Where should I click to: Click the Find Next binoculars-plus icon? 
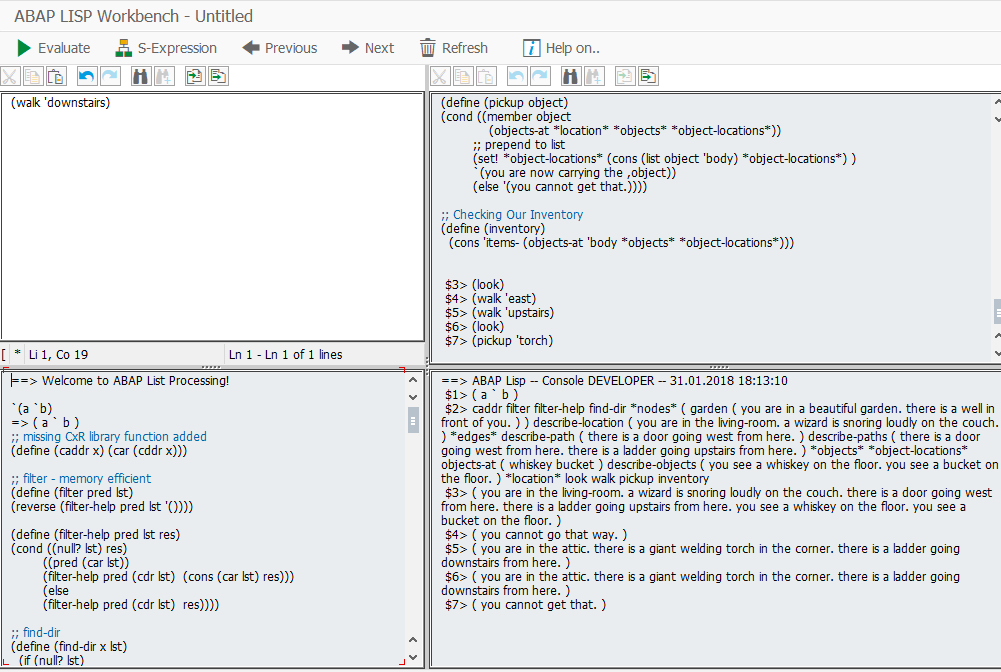tap(165, 76)
